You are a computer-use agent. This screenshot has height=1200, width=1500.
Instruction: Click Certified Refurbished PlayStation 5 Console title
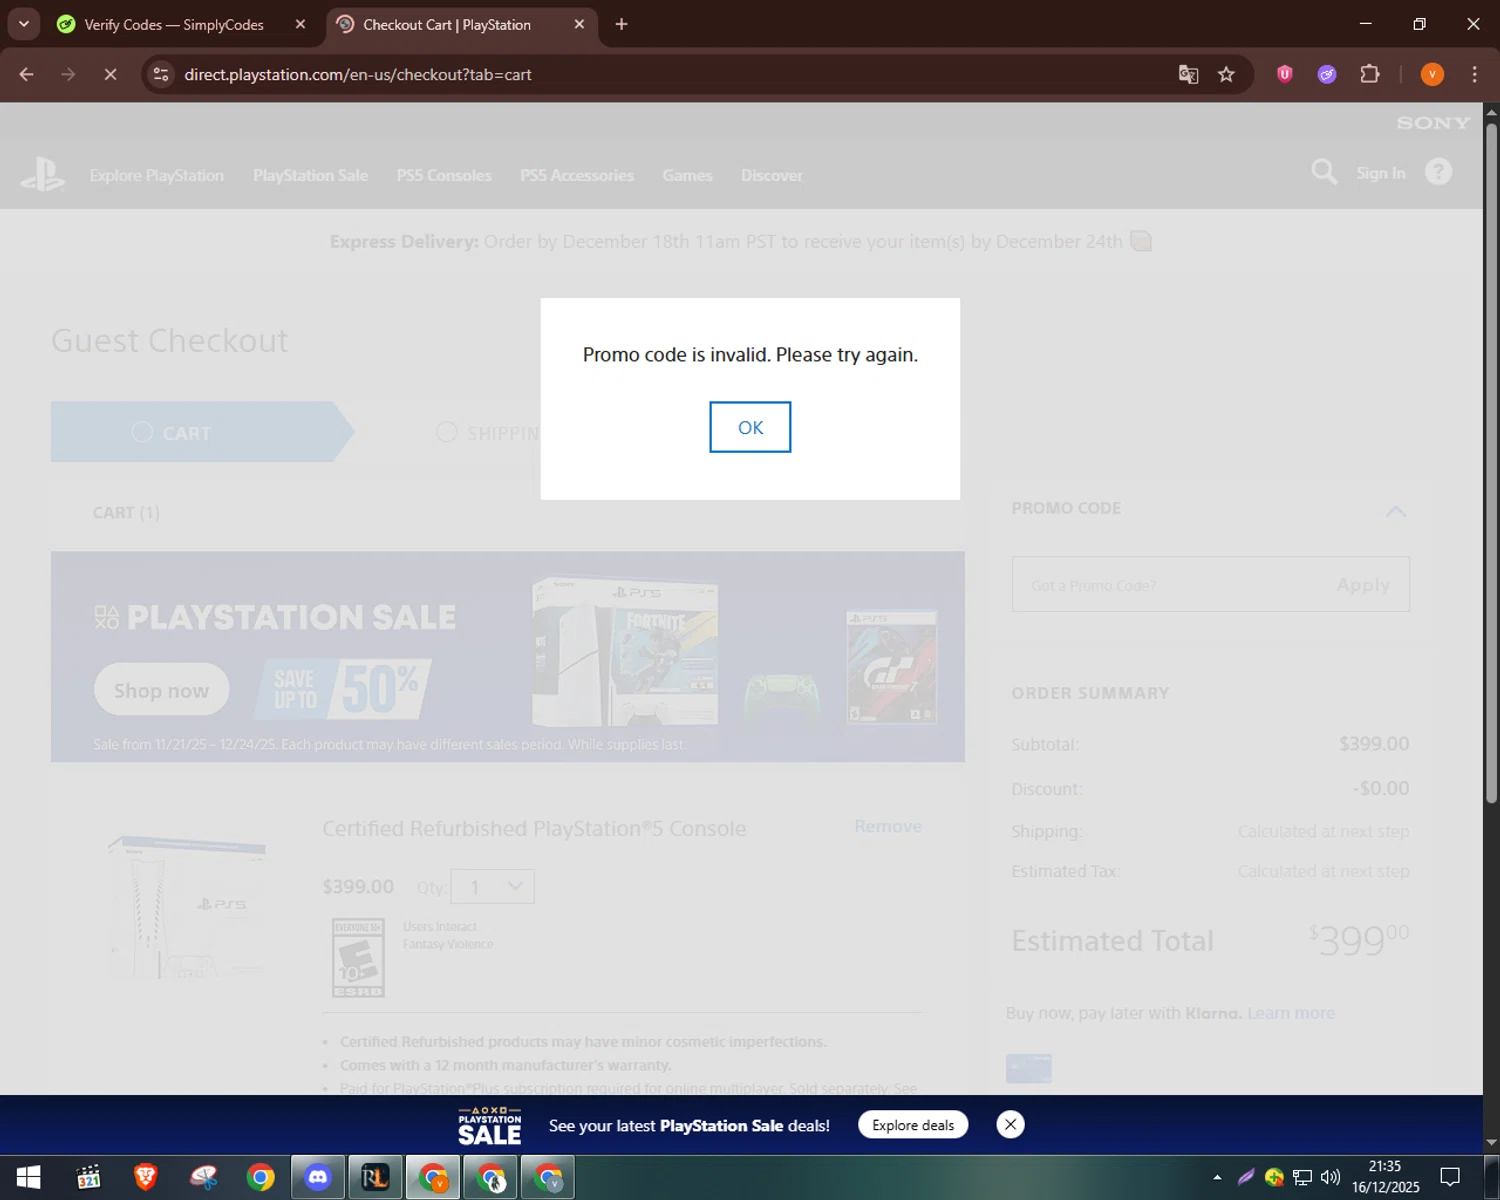[x=534, y=828]
